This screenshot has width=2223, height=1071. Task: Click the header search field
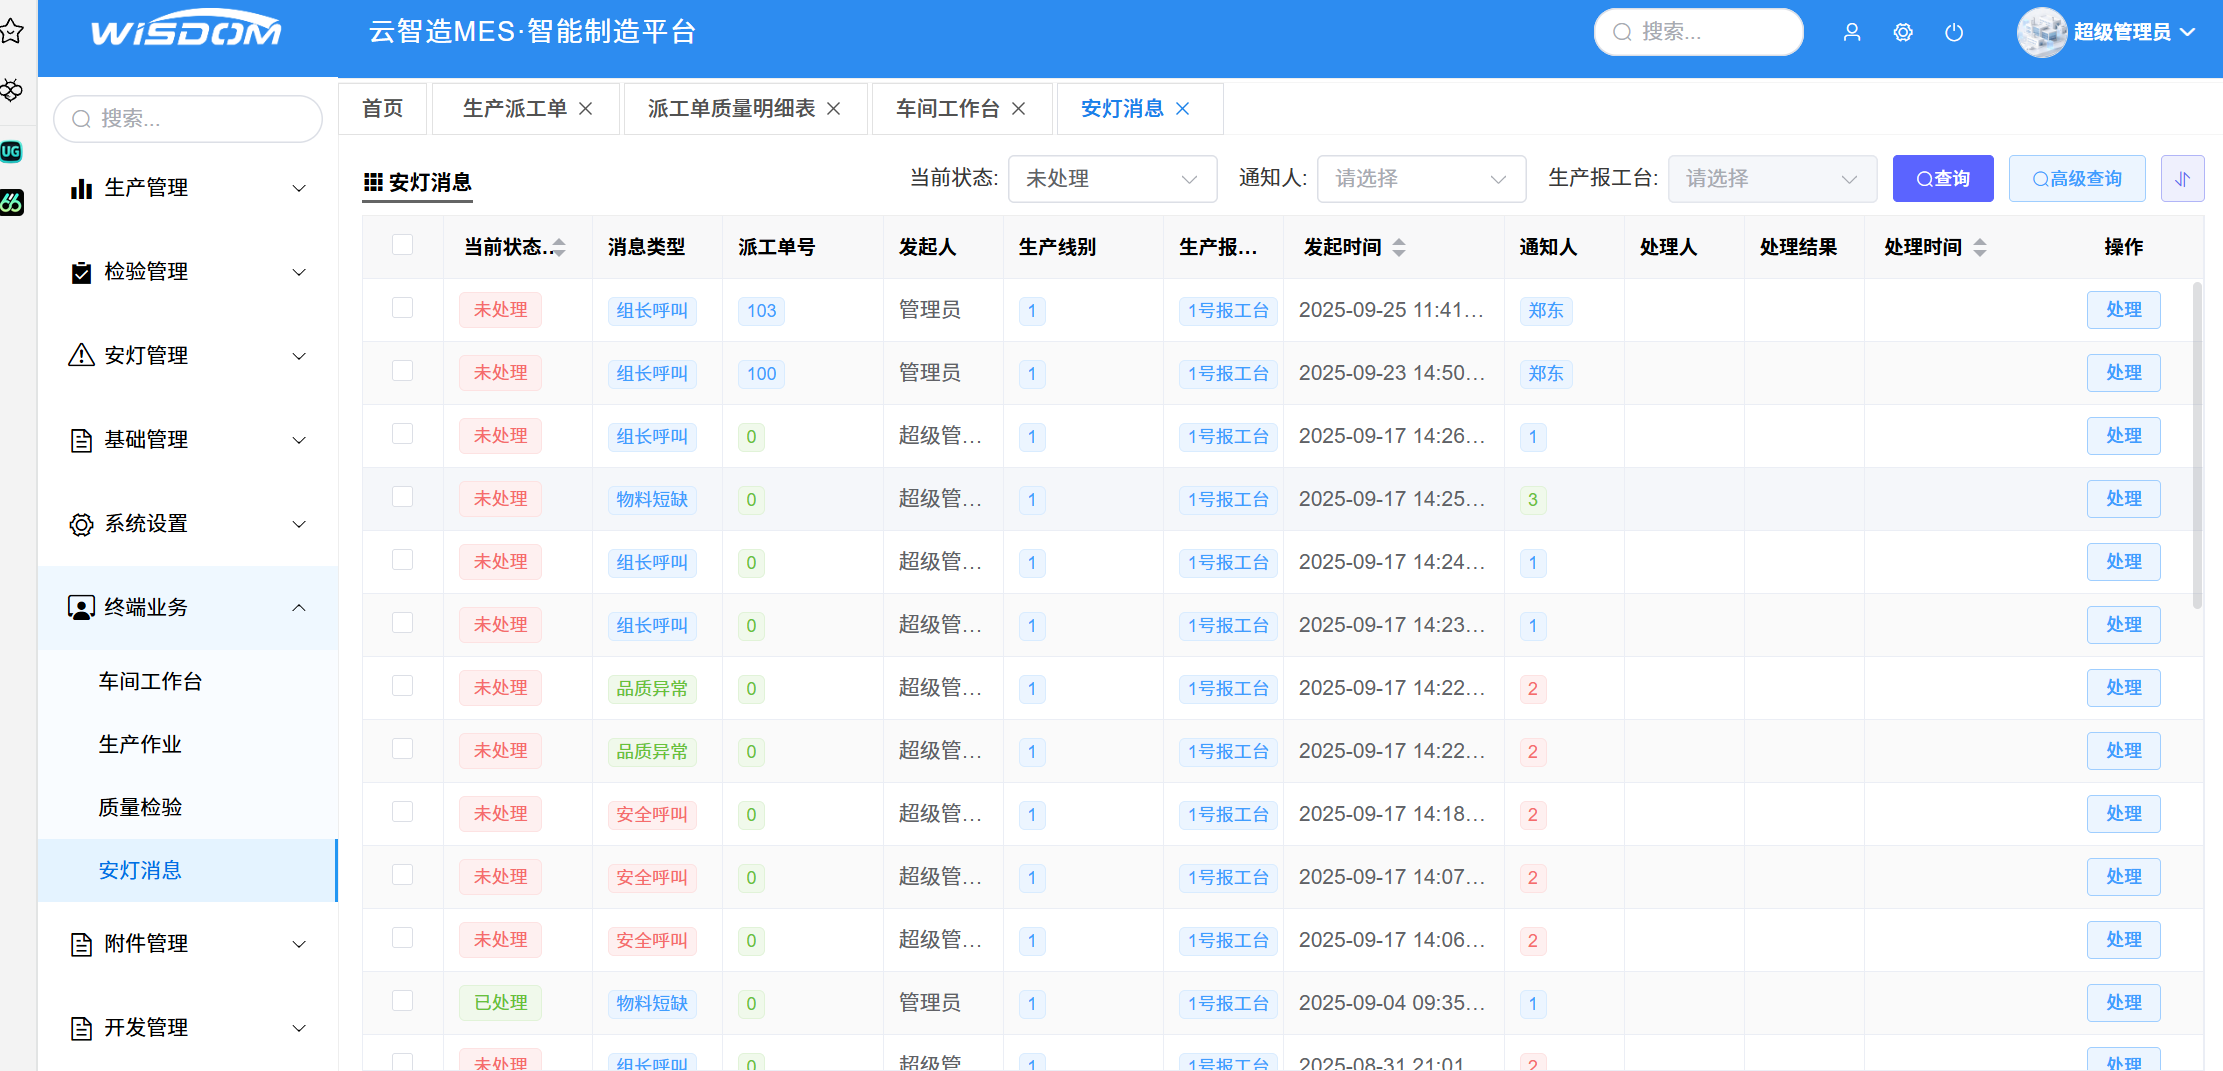click(x=1698, y=32)
